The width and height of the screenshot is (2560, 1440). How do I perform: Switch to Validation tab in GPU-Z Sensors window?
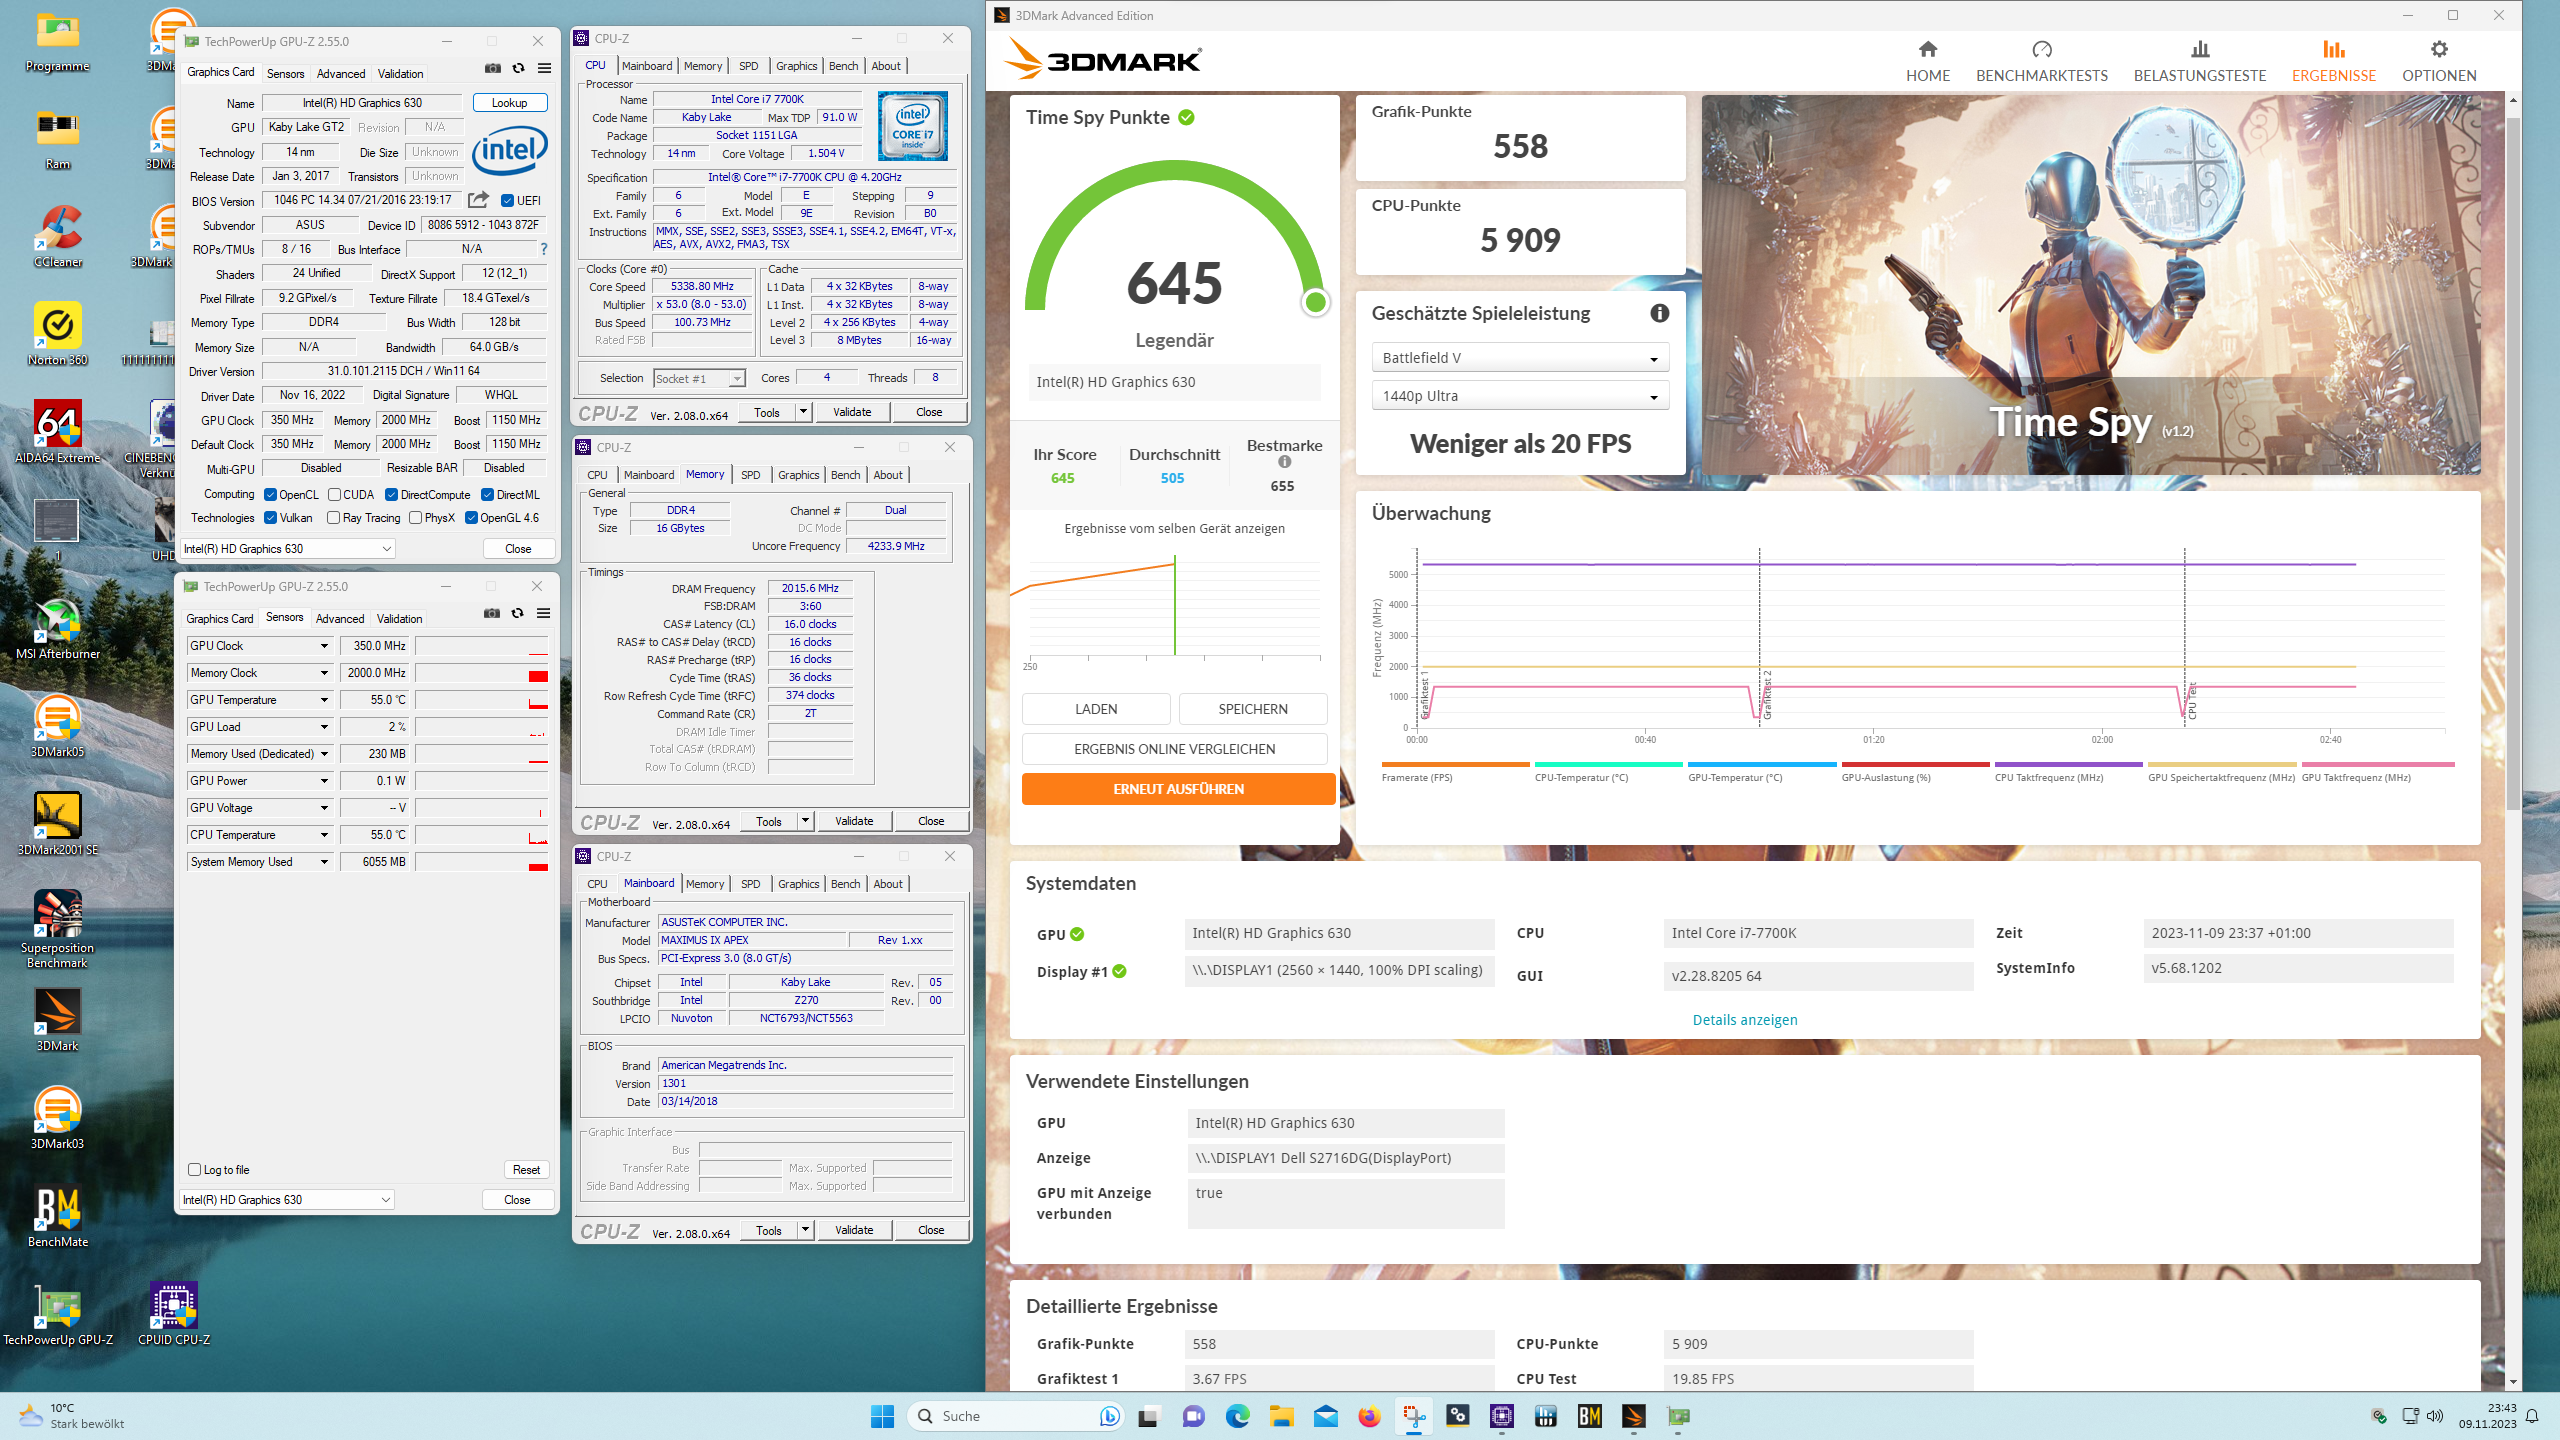[x=400, y=618]
